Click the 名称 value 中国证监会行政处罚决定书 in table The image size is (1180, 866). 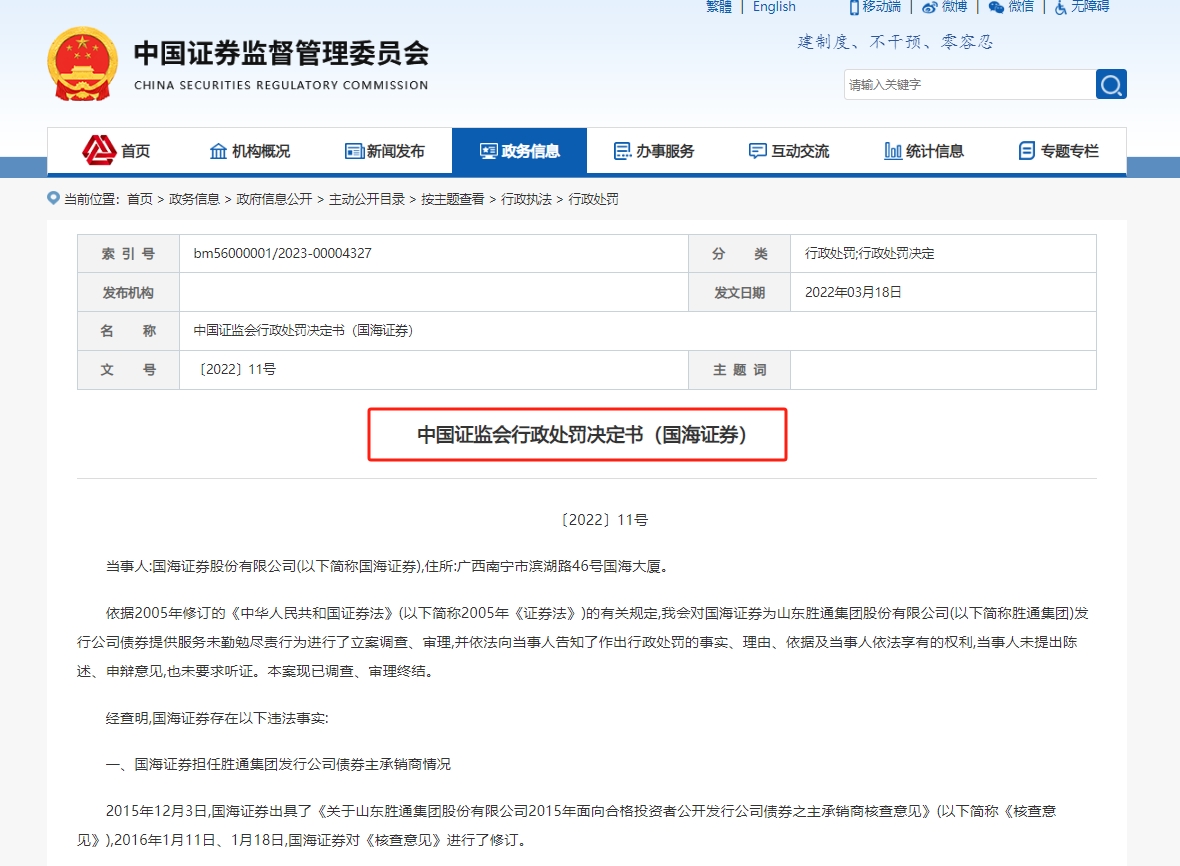coord(303,330)
